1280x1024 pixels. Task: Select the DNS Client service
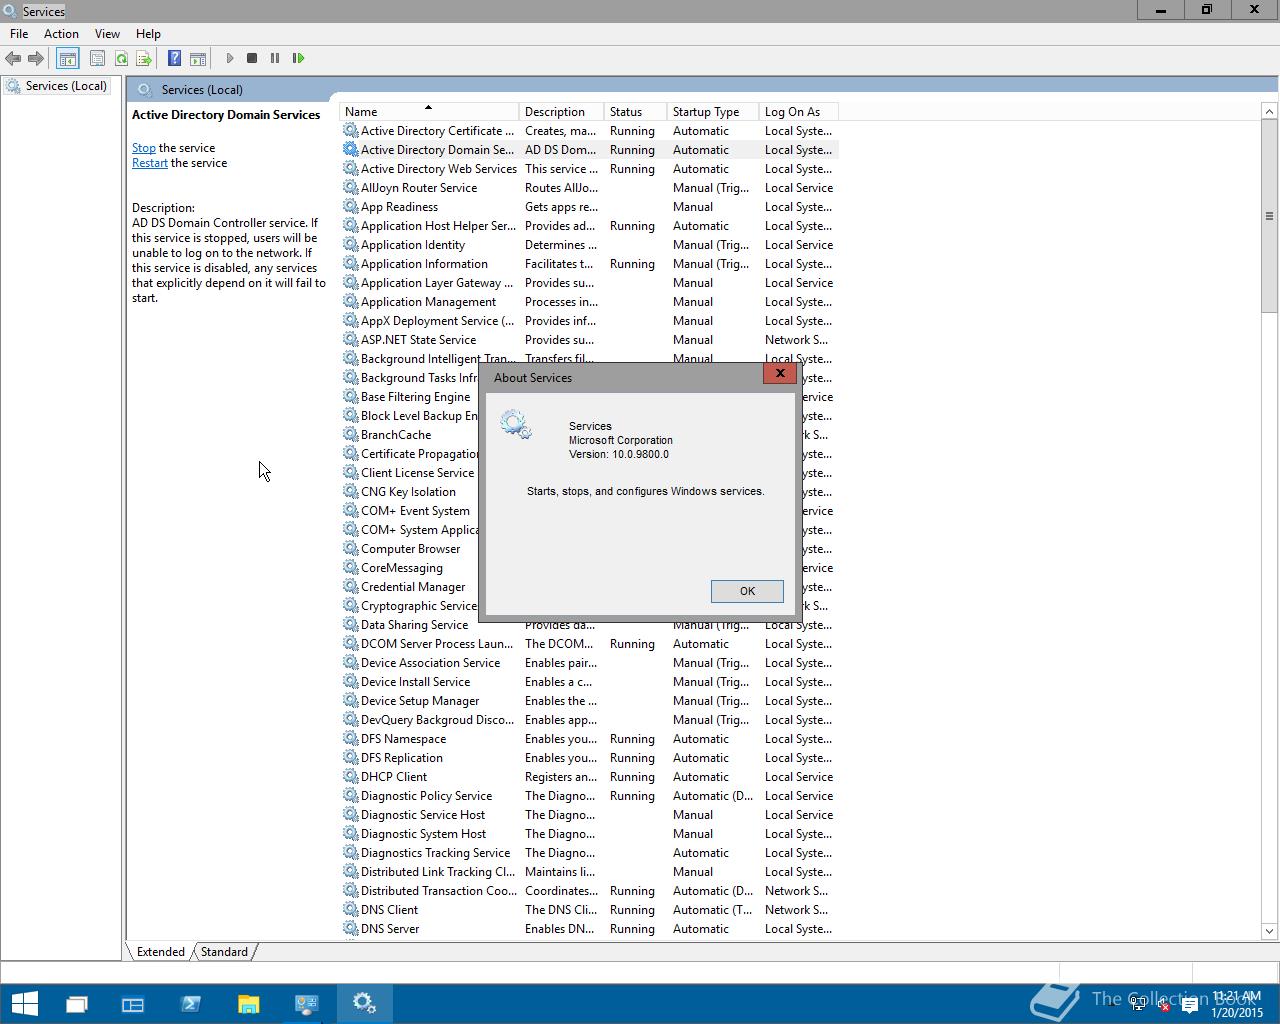[588, 910]
